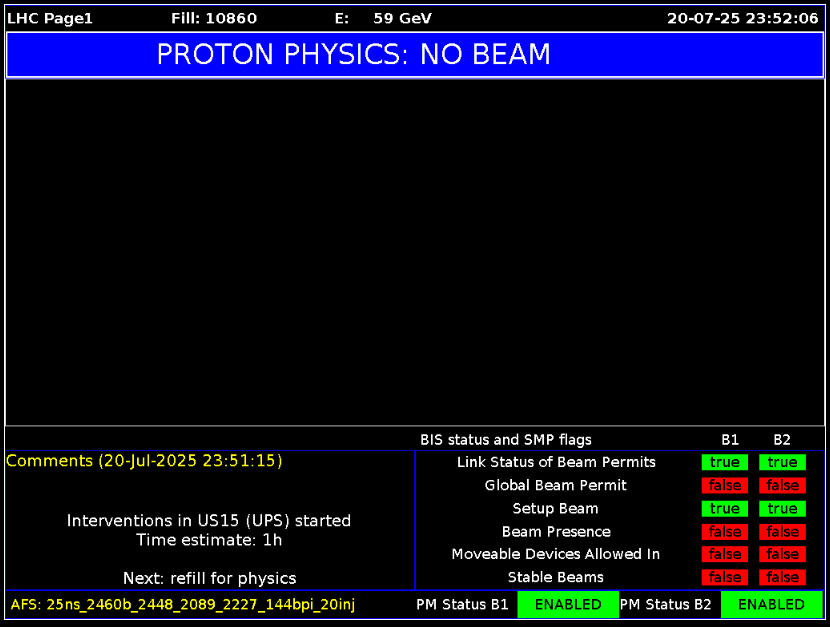
Task: Click the B1 Link Status true indicator
Action: (724, 462)
